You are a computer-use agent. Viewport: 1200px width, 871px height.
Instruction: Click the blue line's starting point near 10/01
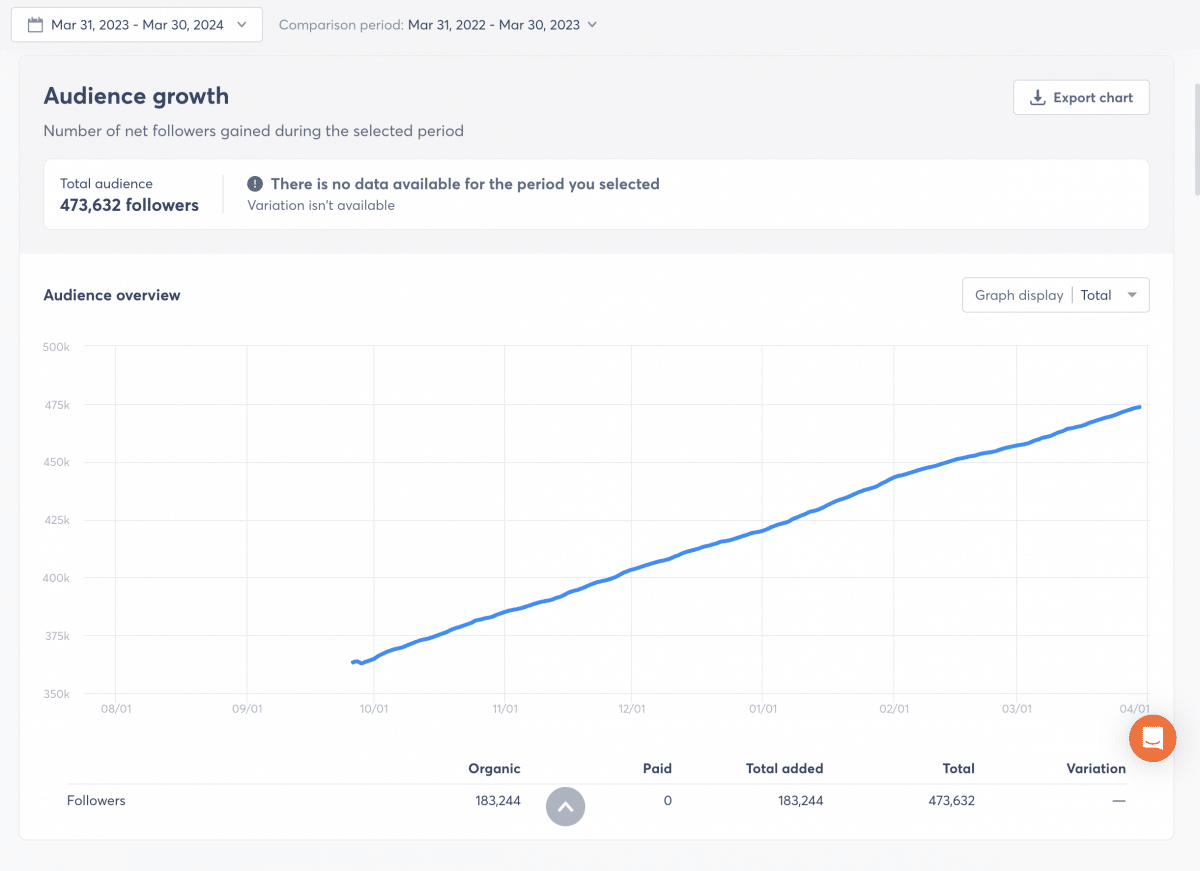tap(353, 662)
